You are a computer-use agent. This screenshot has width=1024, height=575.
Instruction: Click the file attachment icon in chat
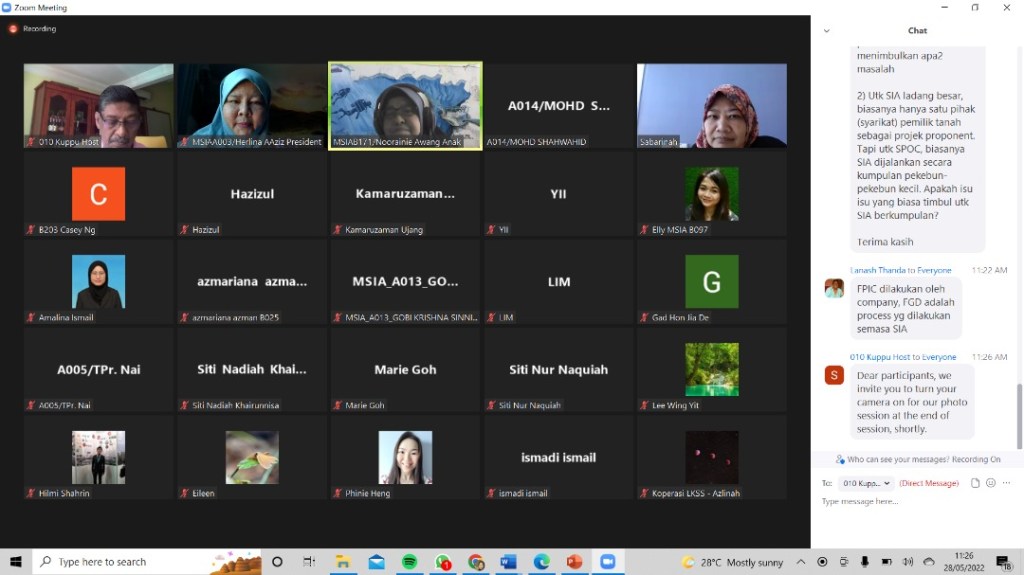click(x=976, y=483)
